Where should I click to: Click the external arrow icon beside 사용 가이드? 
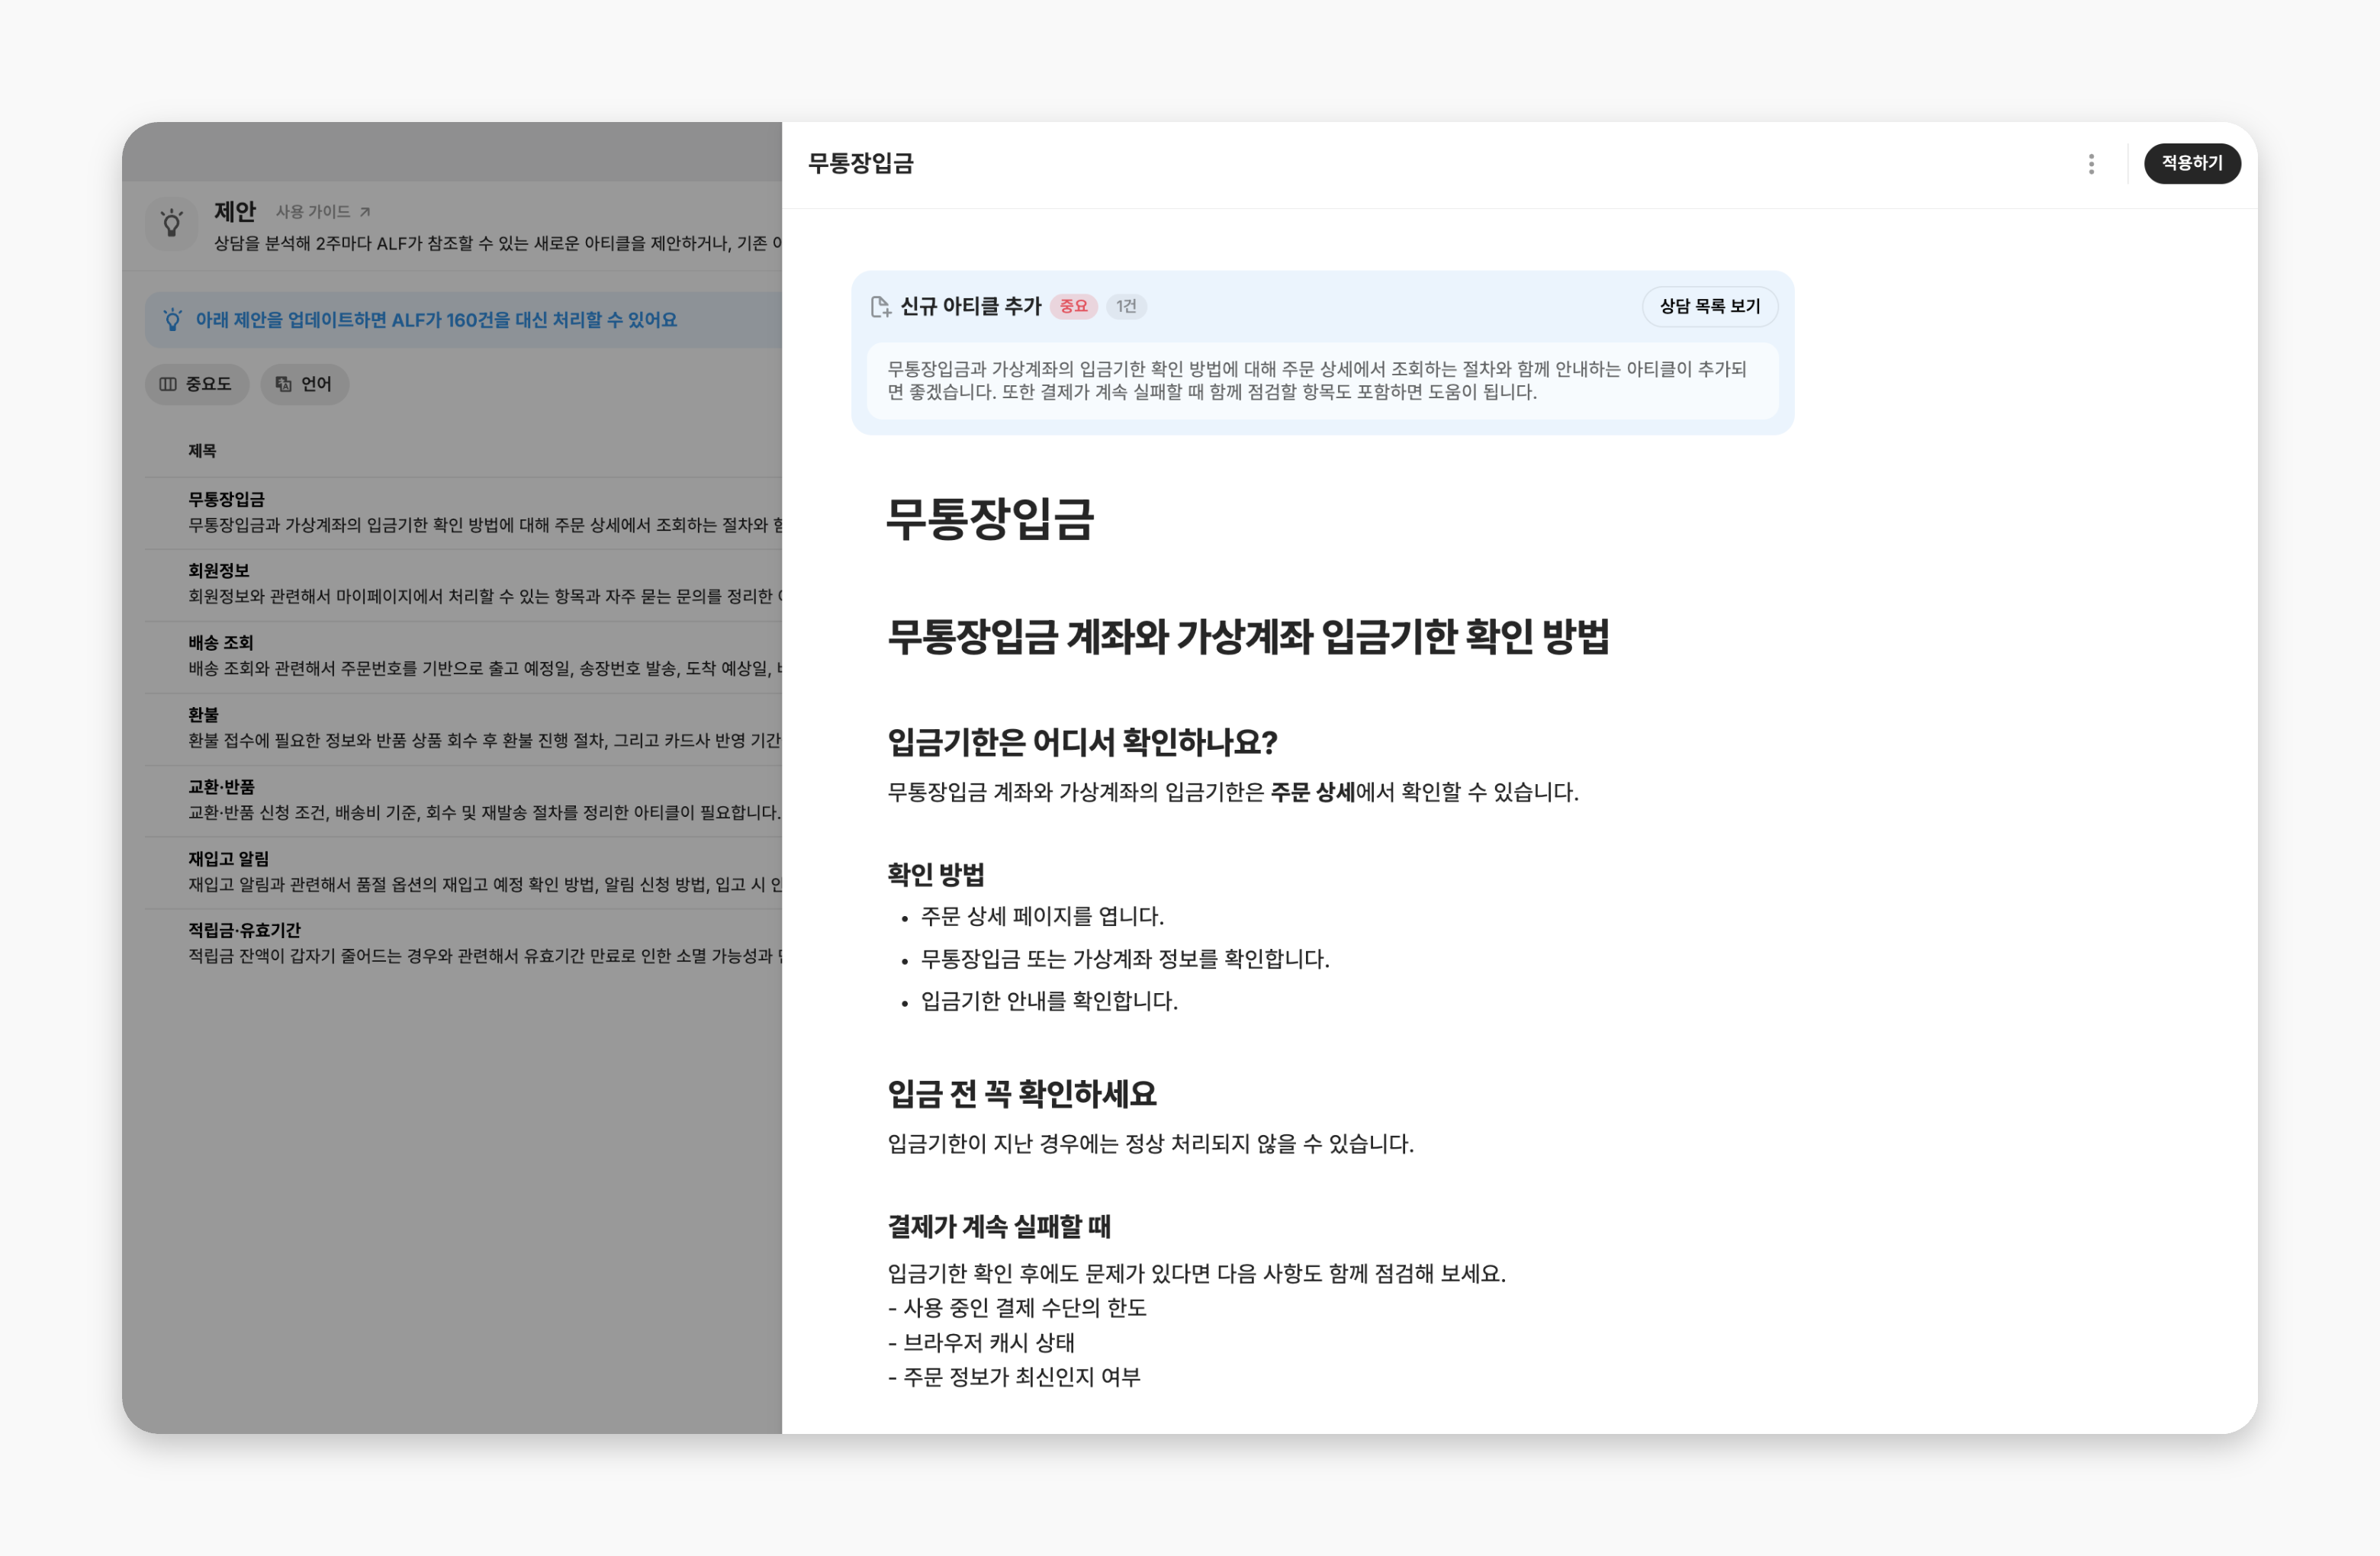pos(365,212)
